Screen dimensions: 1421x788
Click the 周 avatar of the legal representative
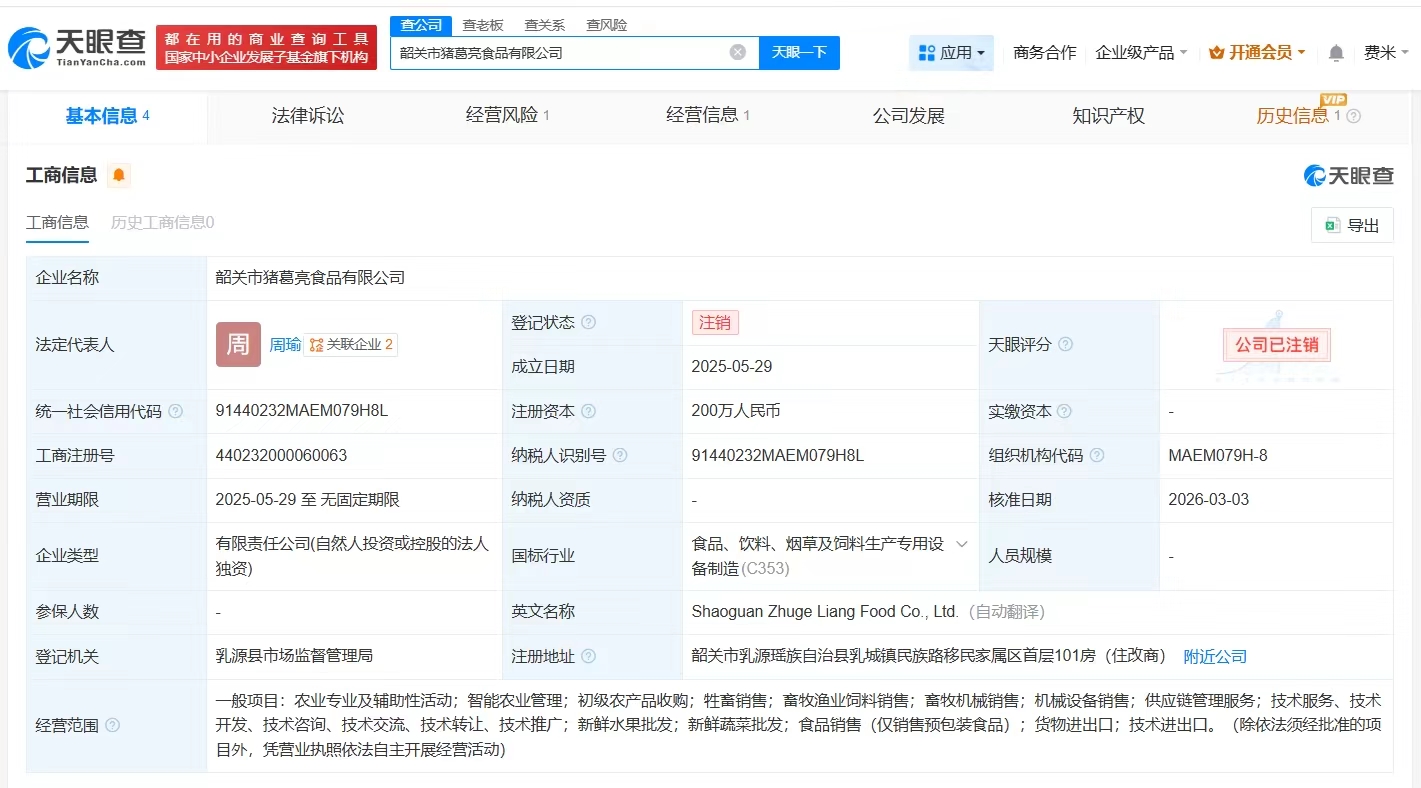click(x=238, y=344)
